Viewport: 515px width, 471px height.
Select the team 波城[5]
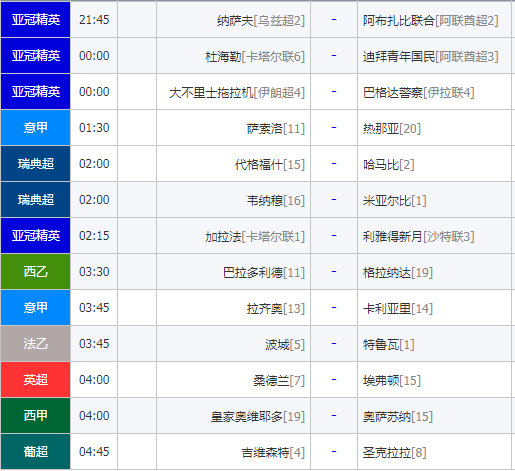[x=285, y=345]
